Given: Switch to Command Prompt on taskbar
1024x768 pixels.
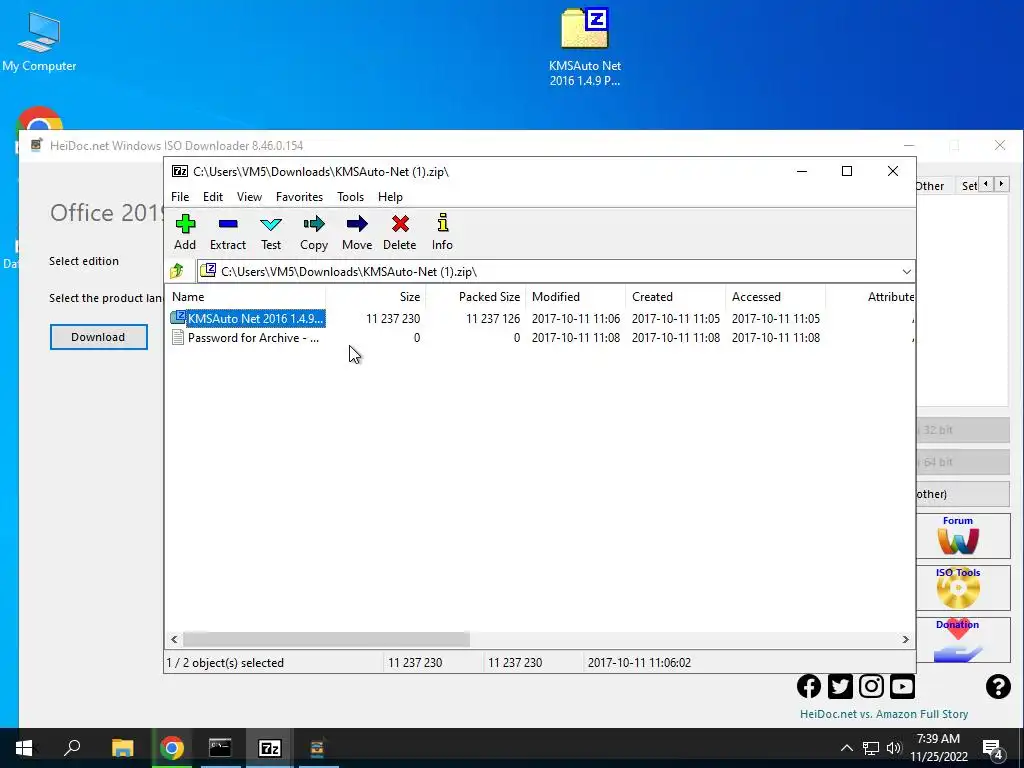Looking at the screenshot, I should coord(220,748).
